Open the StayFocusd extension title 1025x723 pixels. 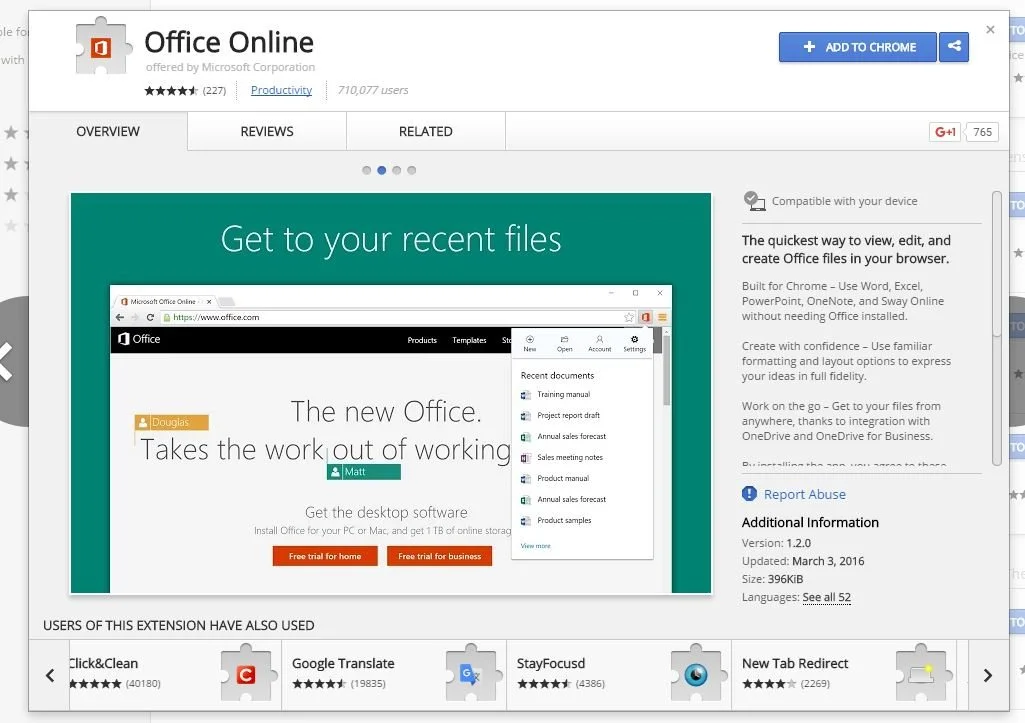point(550,663)
